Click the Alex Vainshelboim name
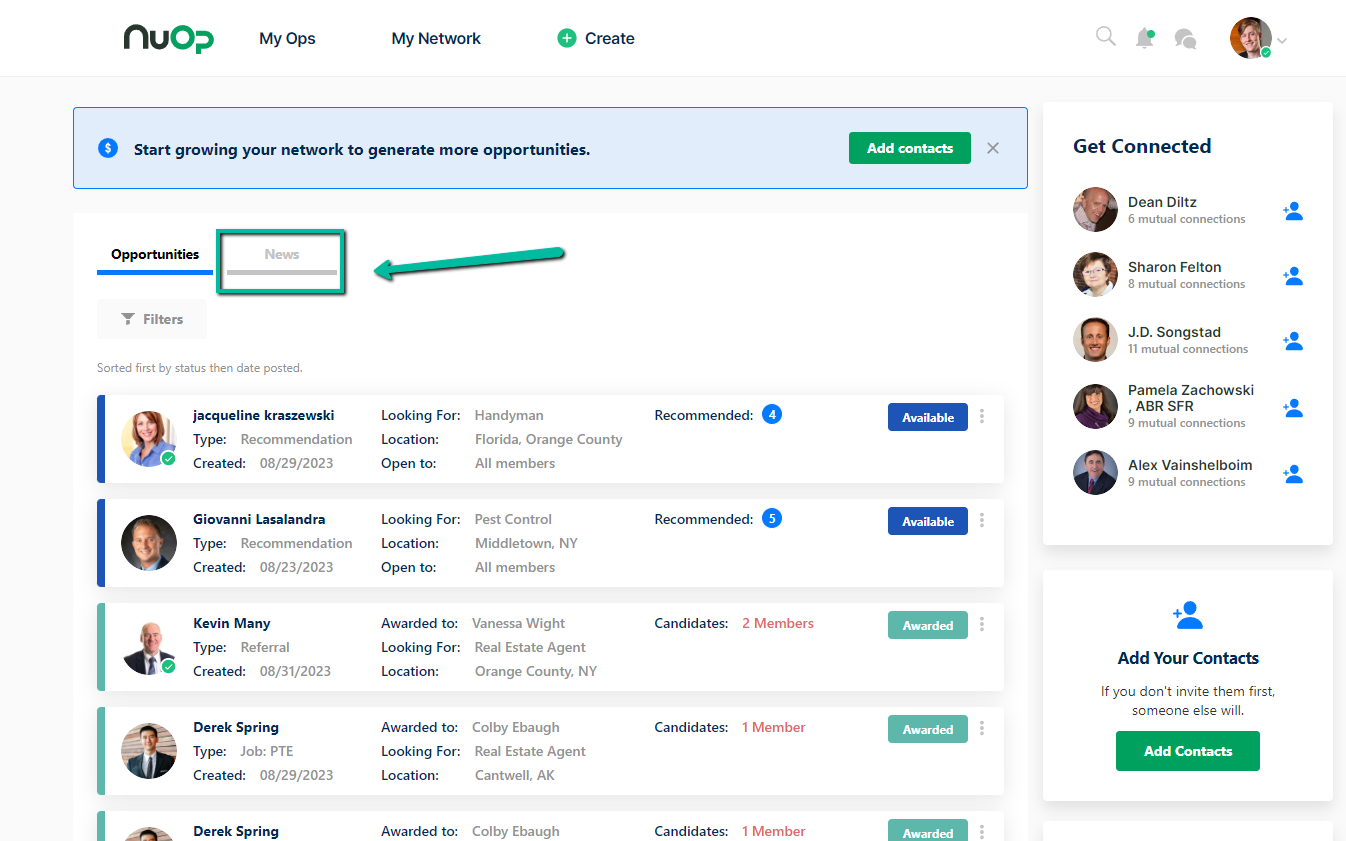Image resolution: width=1346 pixels, height=841 pixels. point(1190,465)
